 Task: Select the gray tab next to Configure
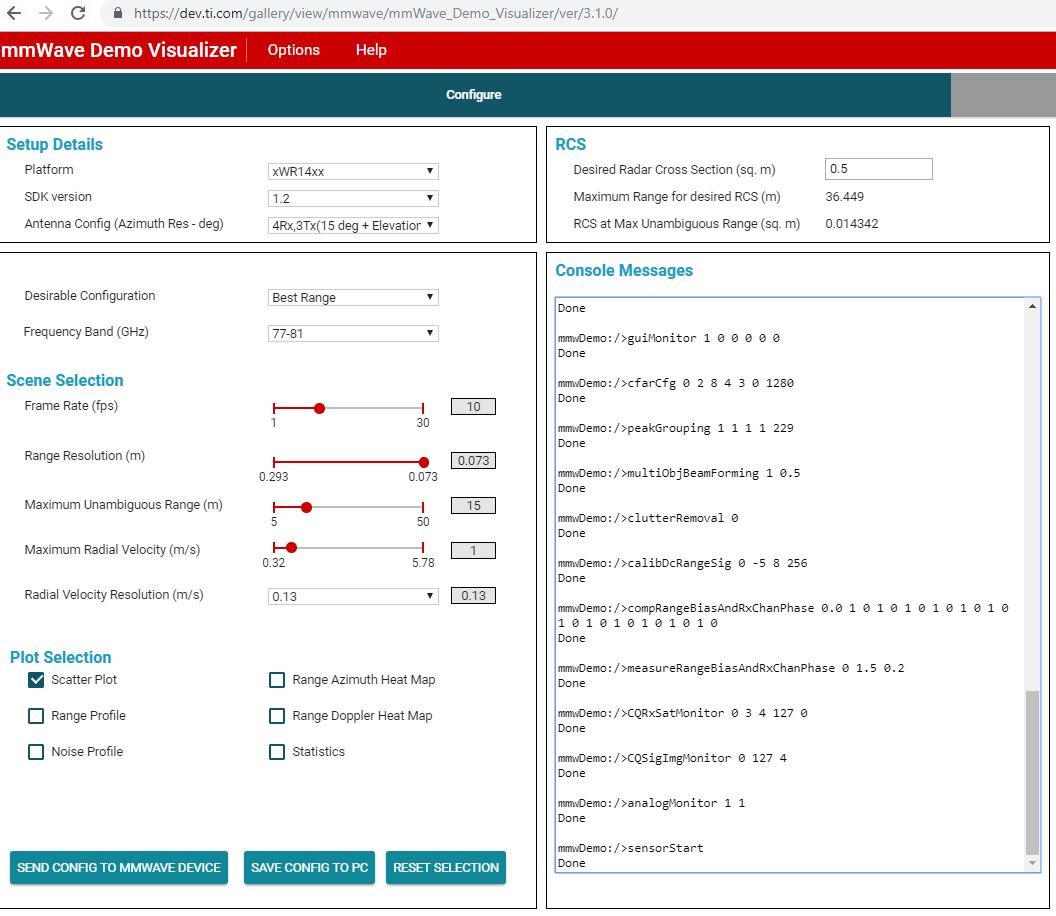[1003, 94]
